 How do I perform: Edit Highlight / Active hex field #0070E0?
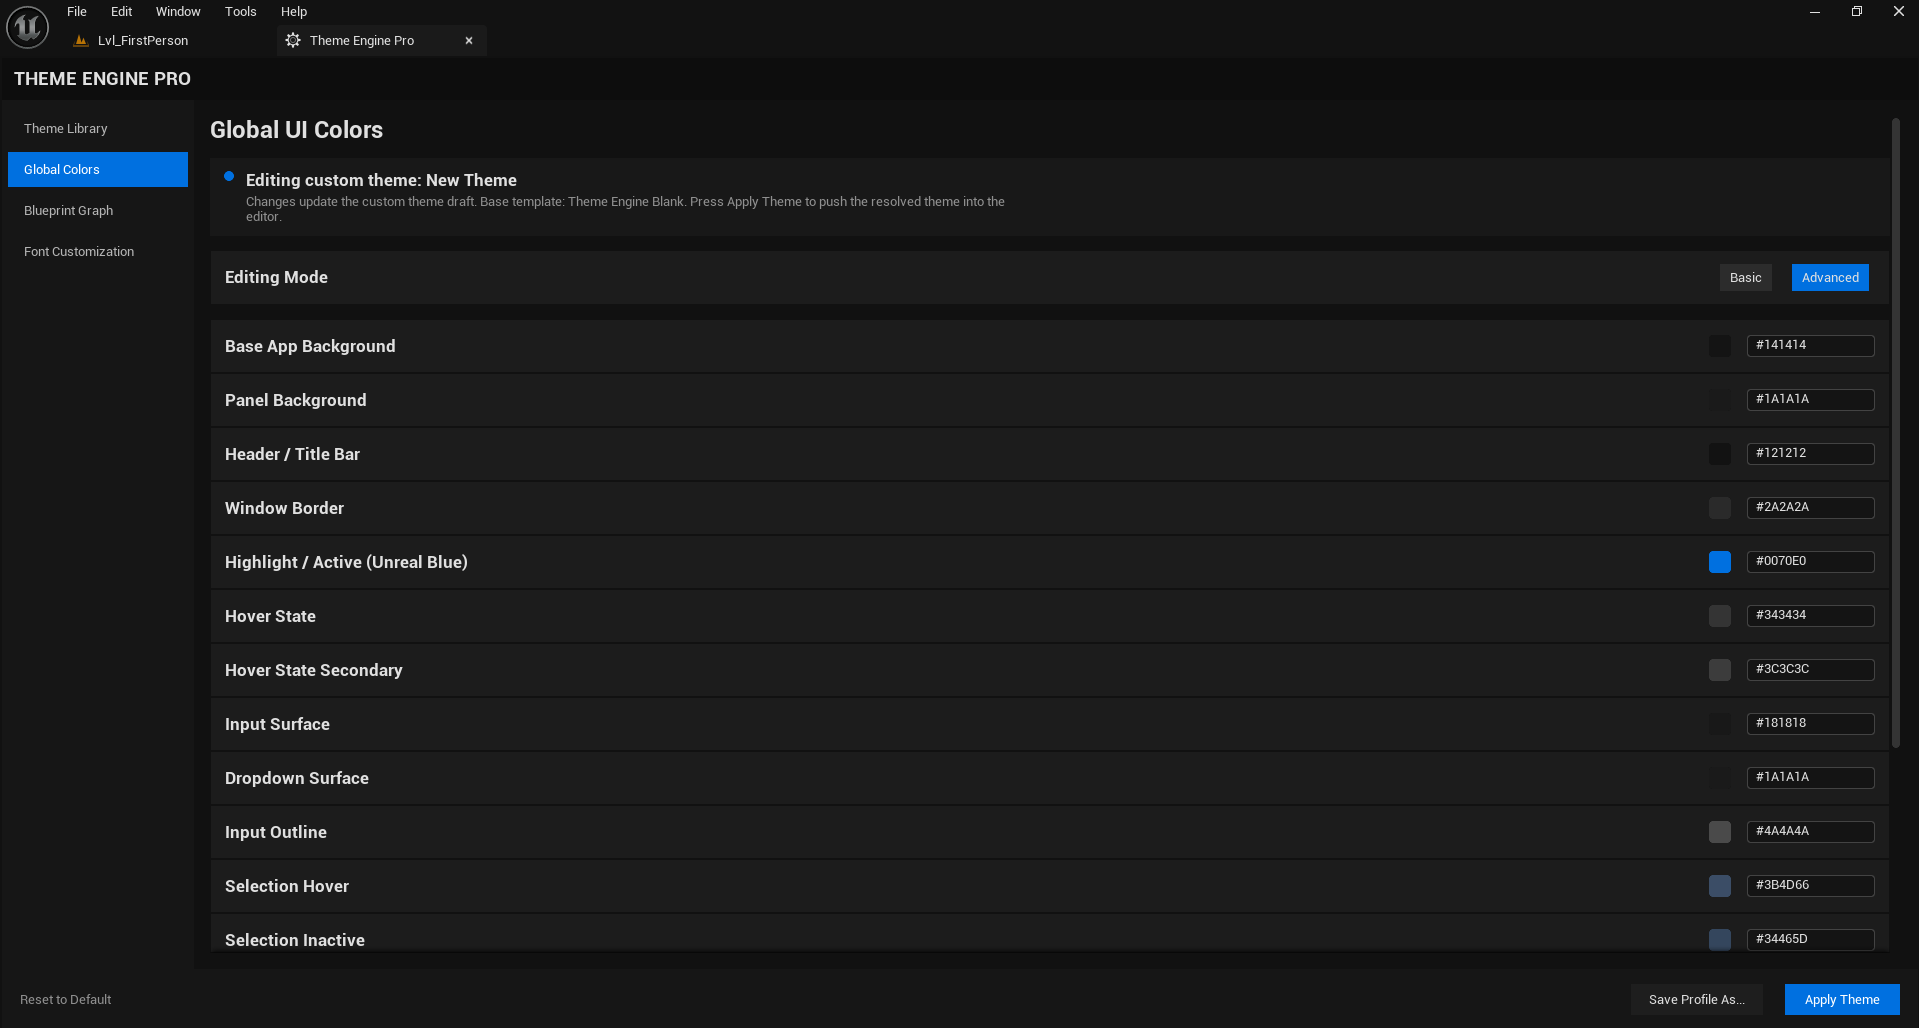[1810, 562]
